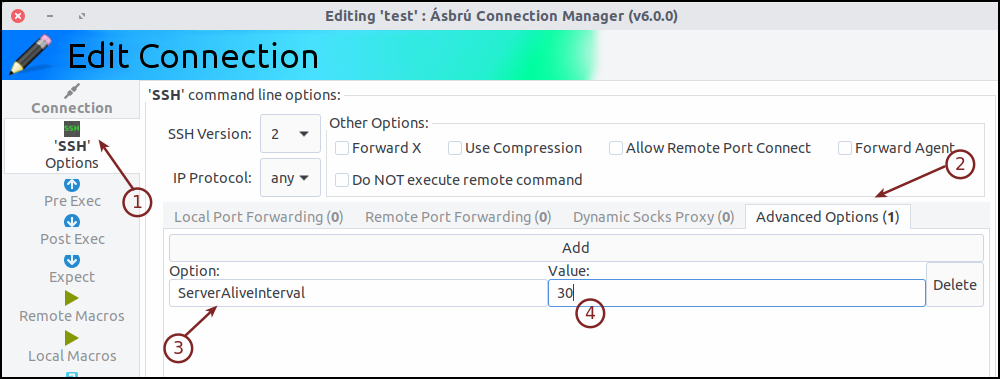The image size is (1000, 379).
Task: Enable the Forward X checkbox
Action: coord(342,148)
